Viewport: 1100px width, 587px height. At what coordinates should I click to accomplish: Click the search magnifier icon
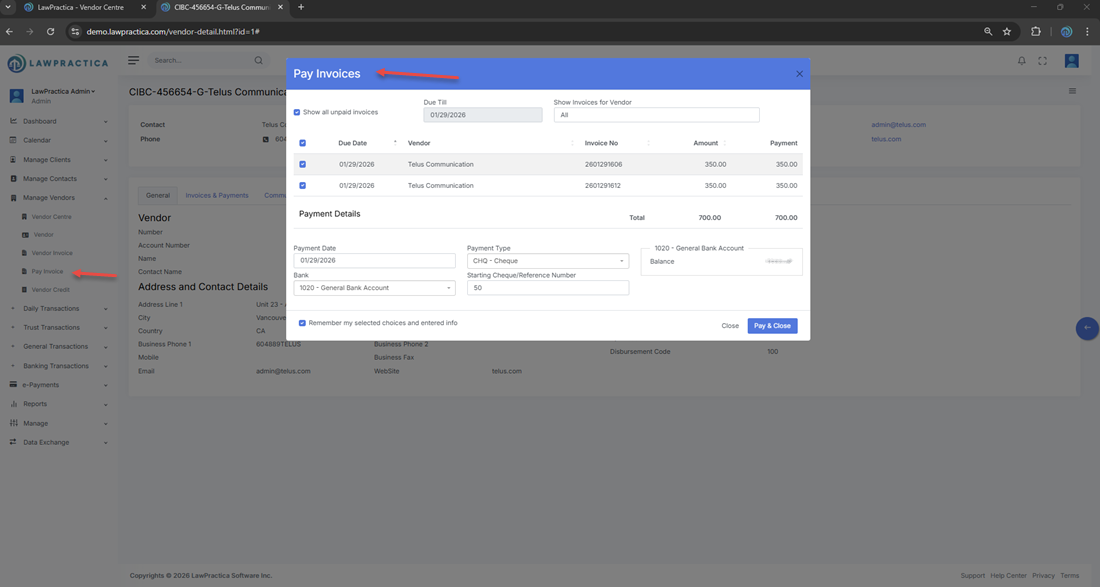pyautogui.click(x=258, y=61)
